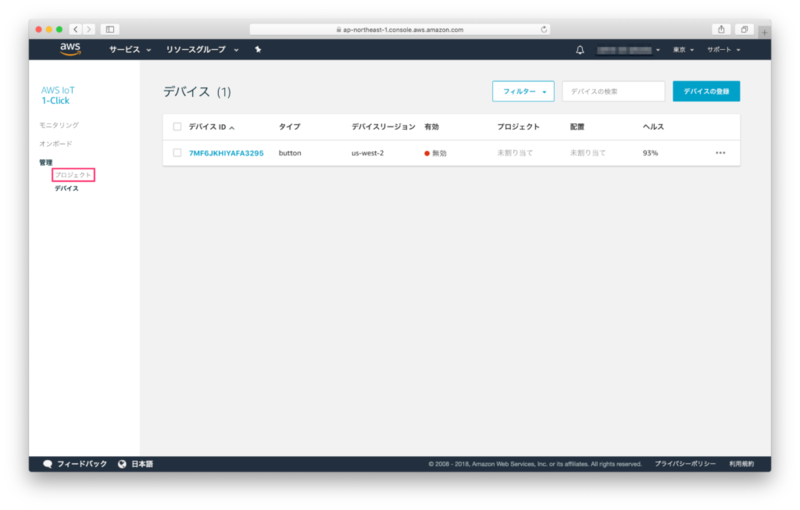Viewport: 800px width, 510px height.
Task: Click the デバイスの登録 button
Action: (x=706, y=91)
